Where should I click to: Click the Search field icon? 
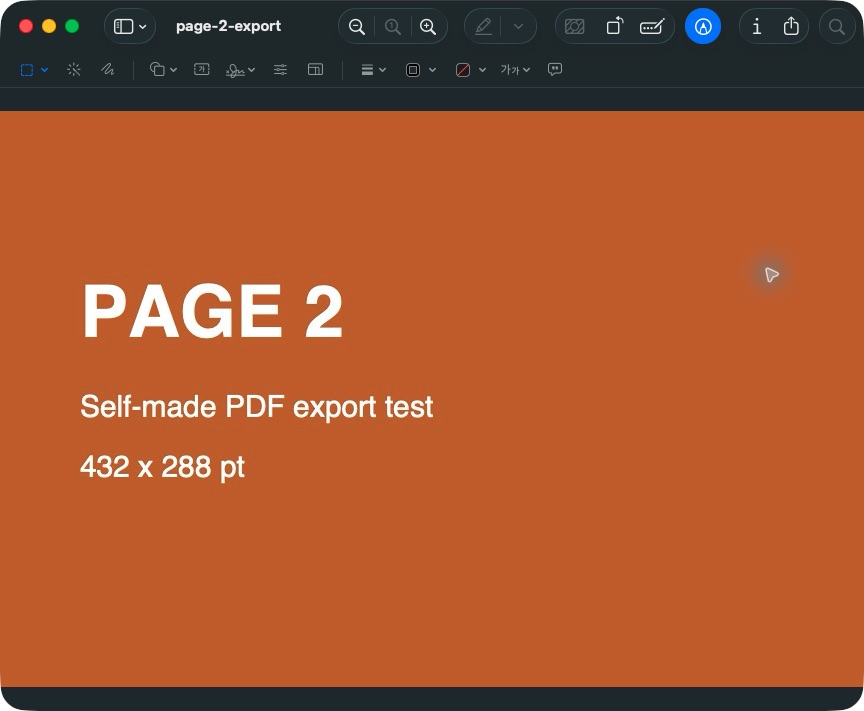coord(836,26)
